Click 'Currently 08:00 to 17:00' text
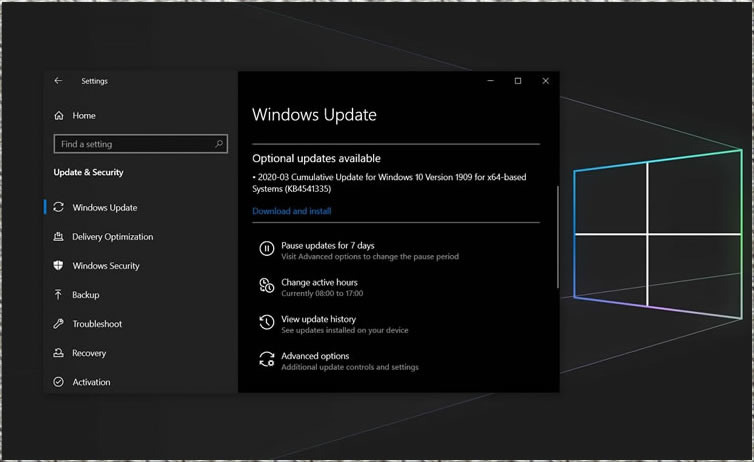This screenshot has height=462, width=754. (x=322, y=293)
